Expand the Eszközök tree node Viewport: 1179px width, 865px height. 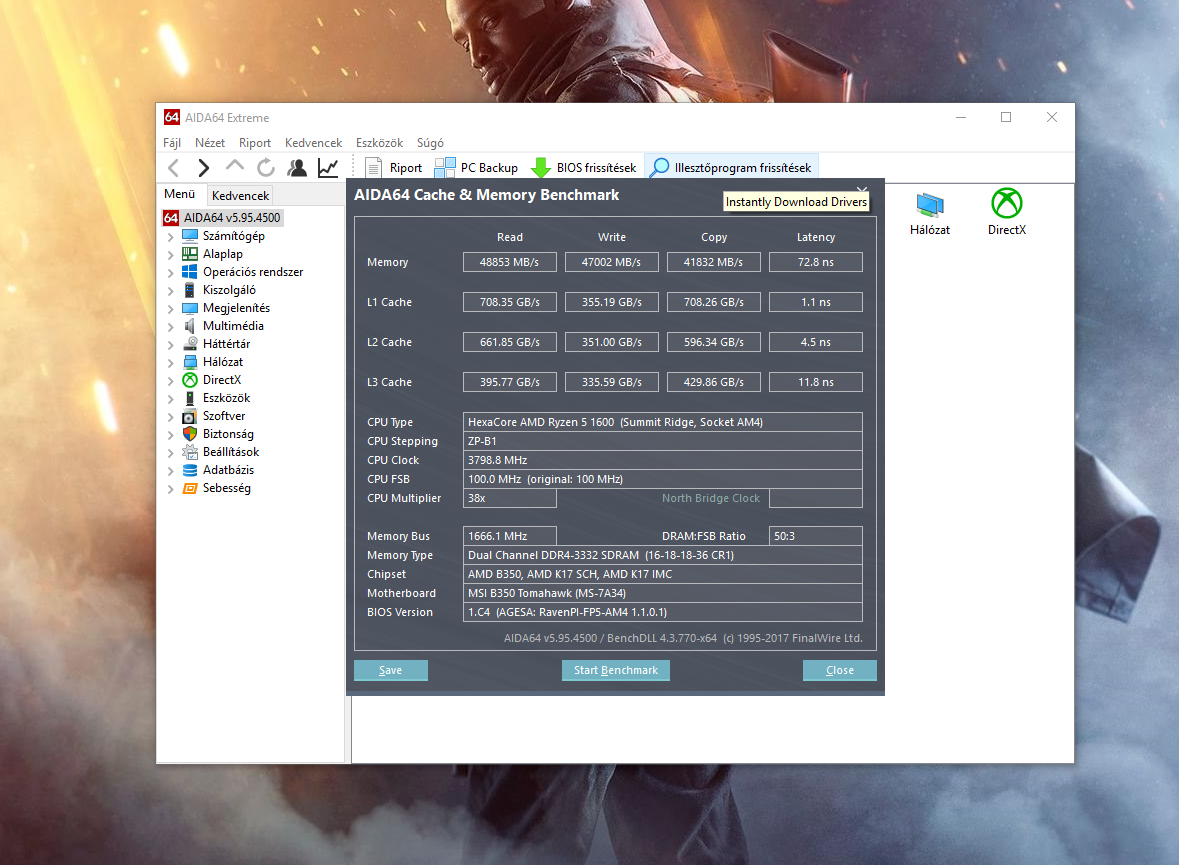171,399
